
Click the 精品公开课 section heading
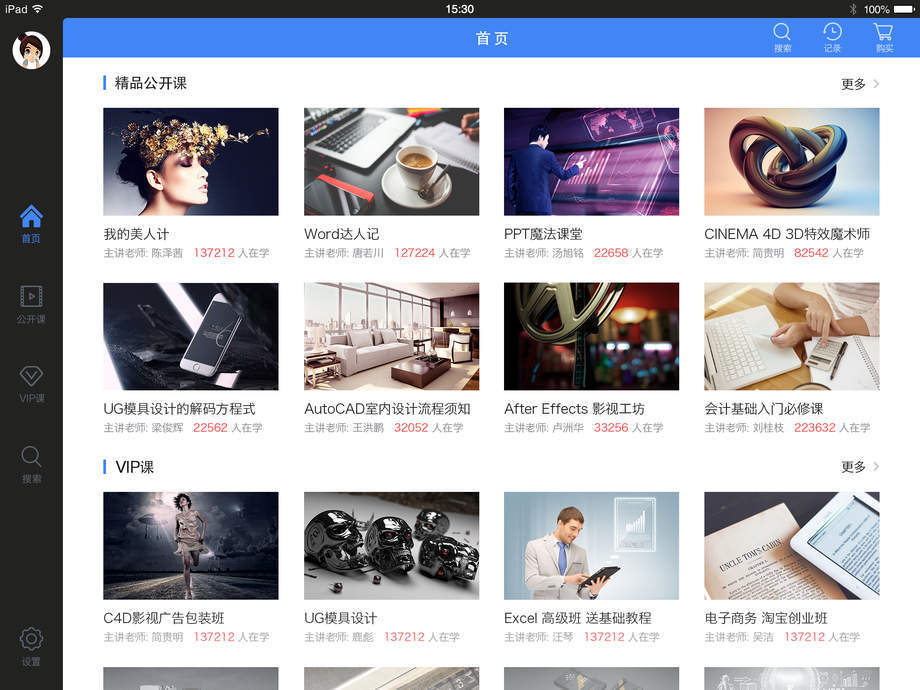tap(151, 83)
